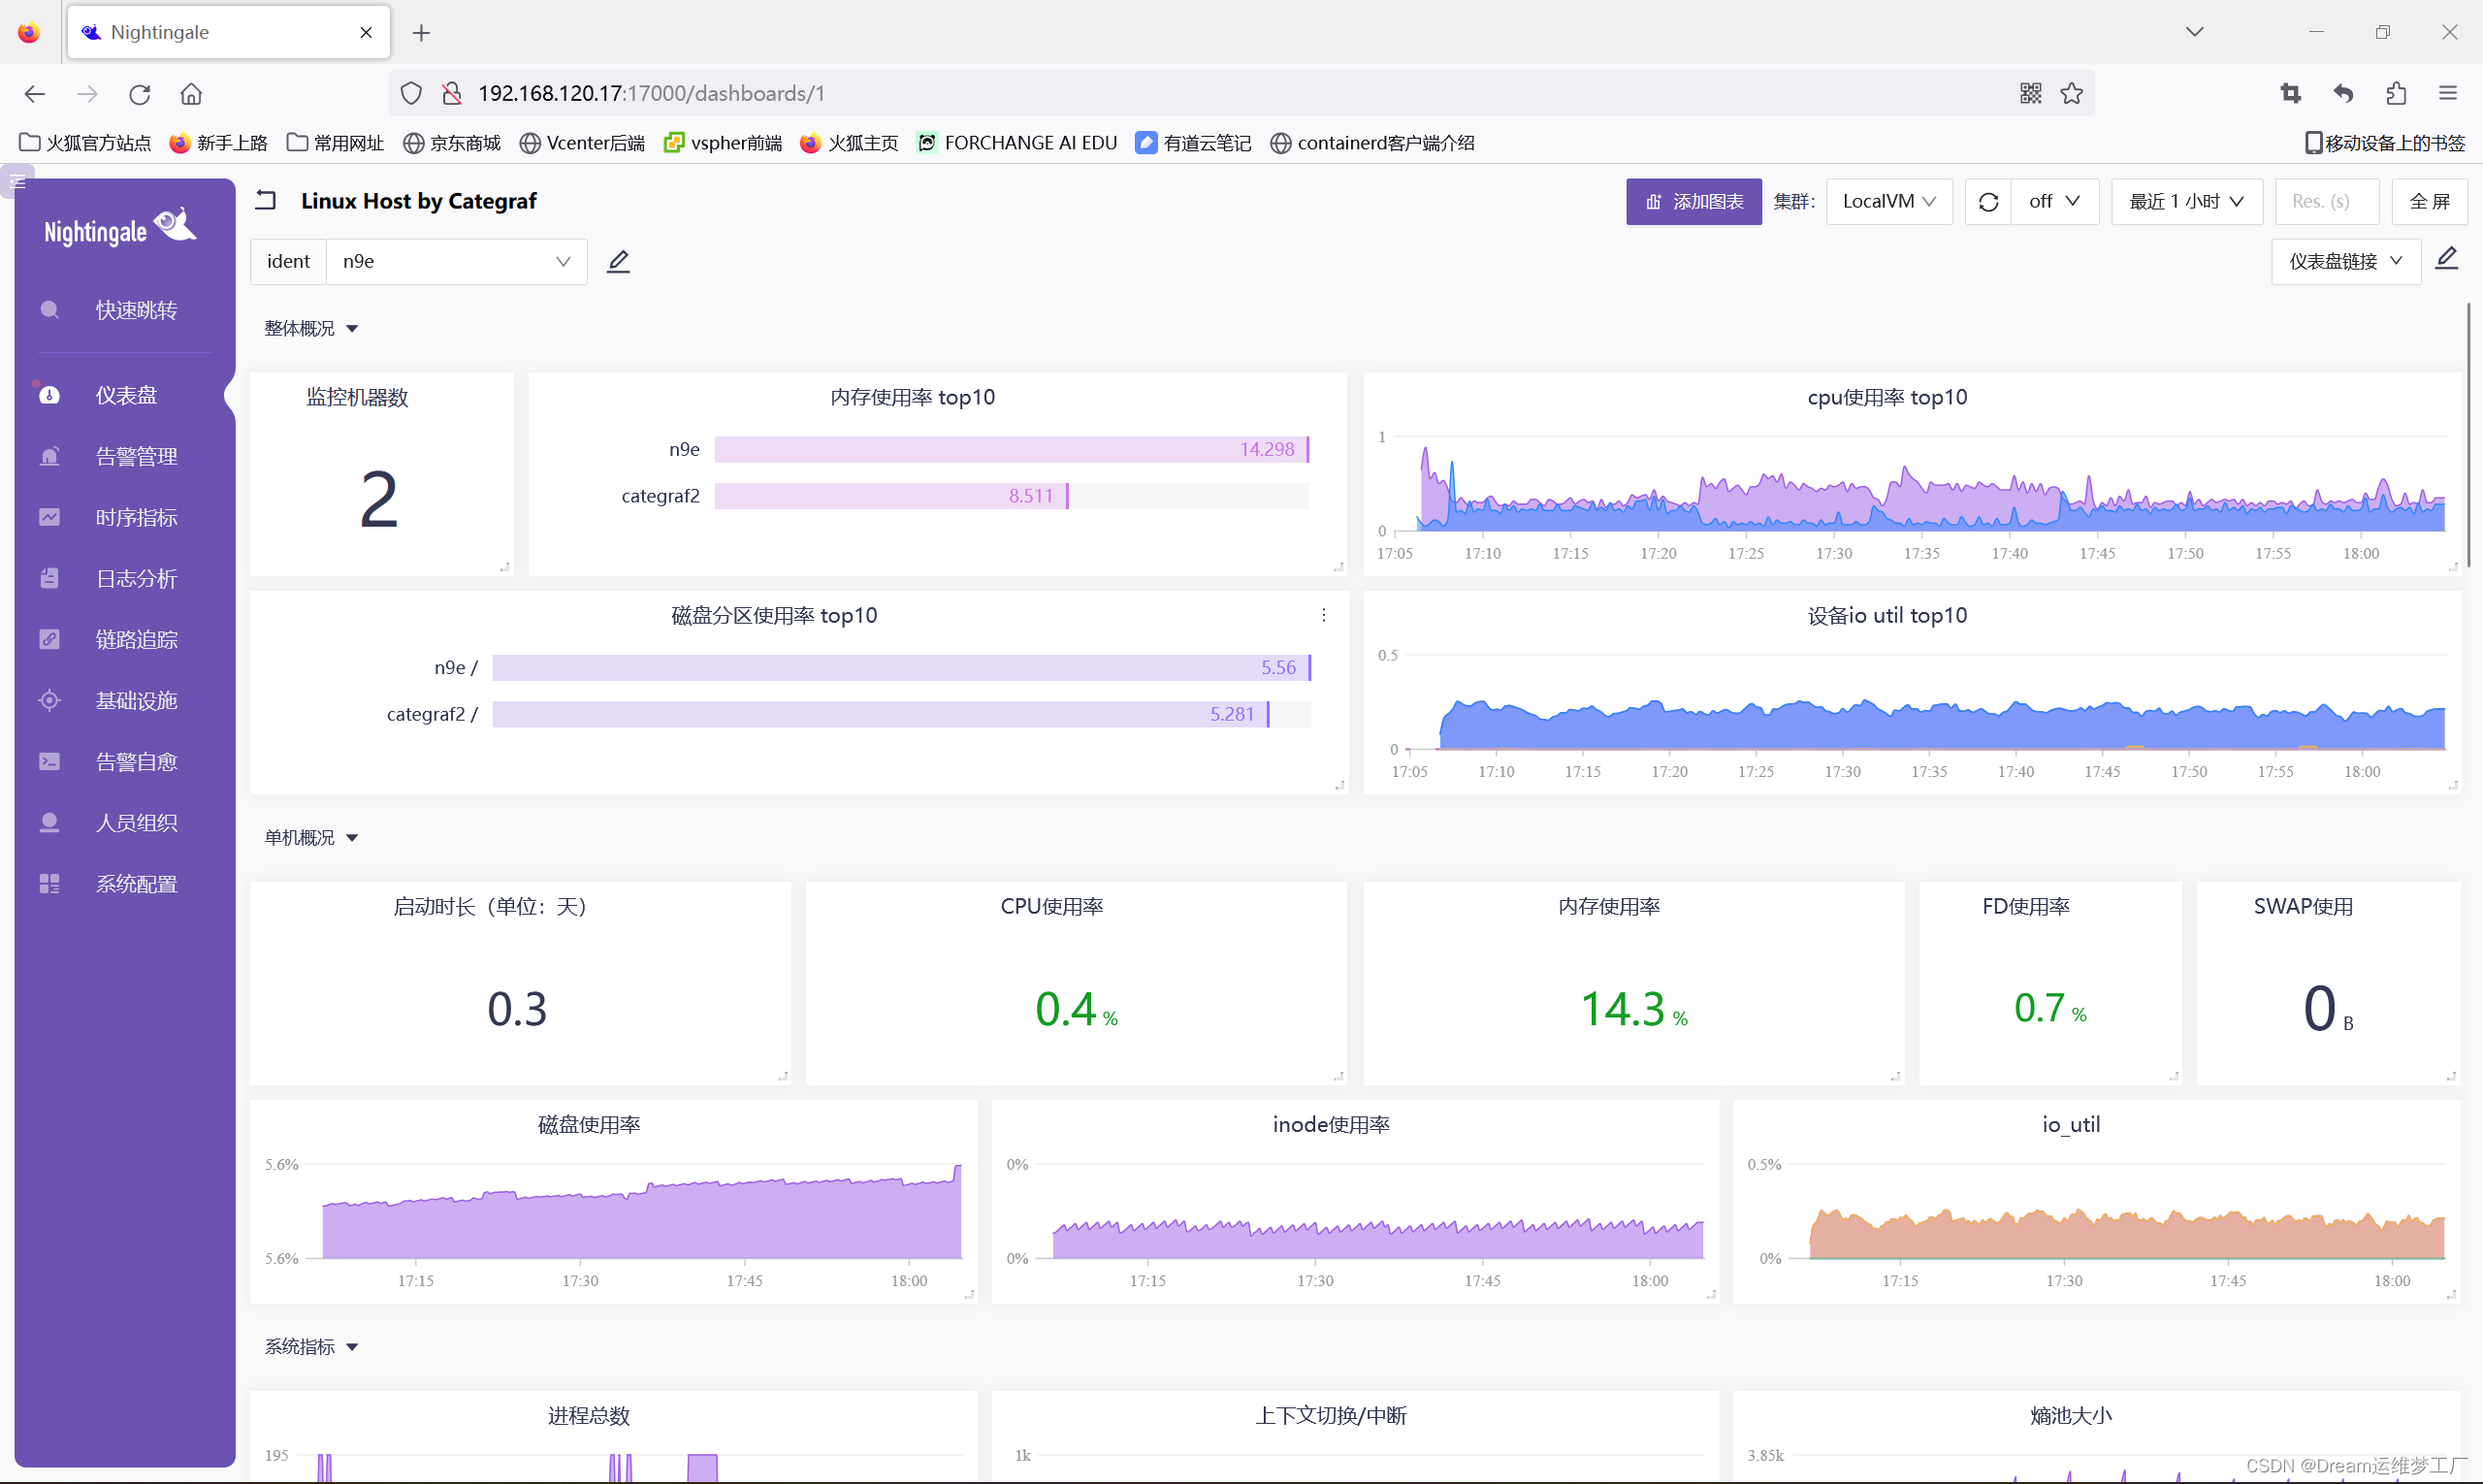Click the back-to-dashboard-list arrow icon
The height and width of the screenshot is (1484, 2483).
click(x=266, y=201)
